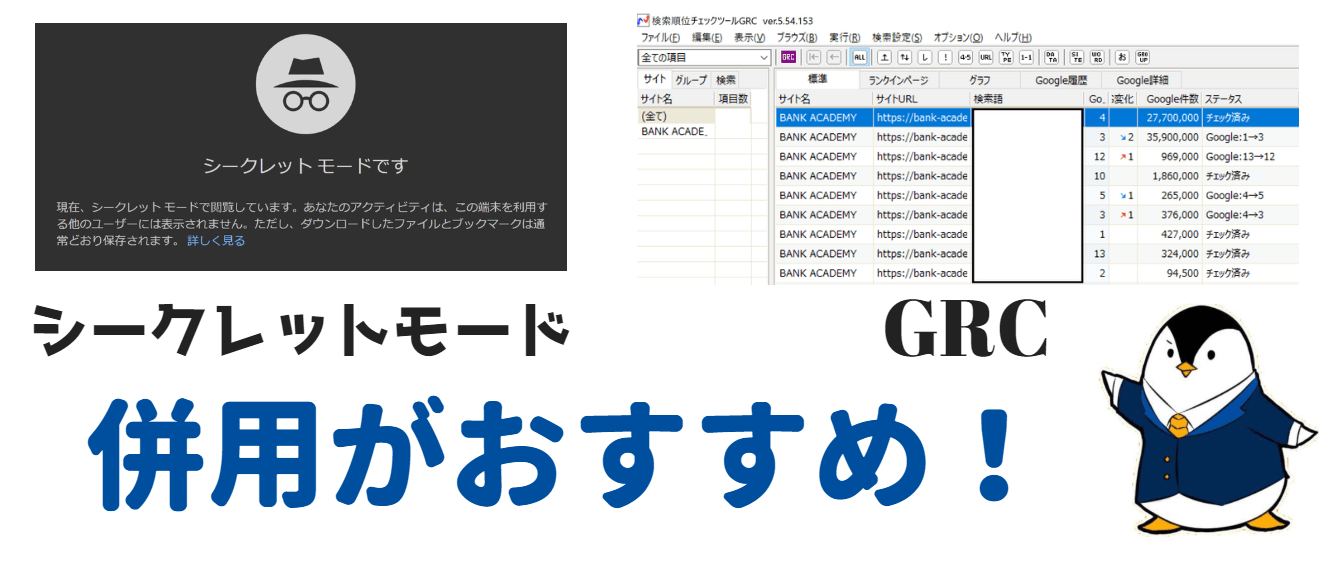Toggle the ALL filter toolbar icon
1332x563 pixels.
(860, 57)
